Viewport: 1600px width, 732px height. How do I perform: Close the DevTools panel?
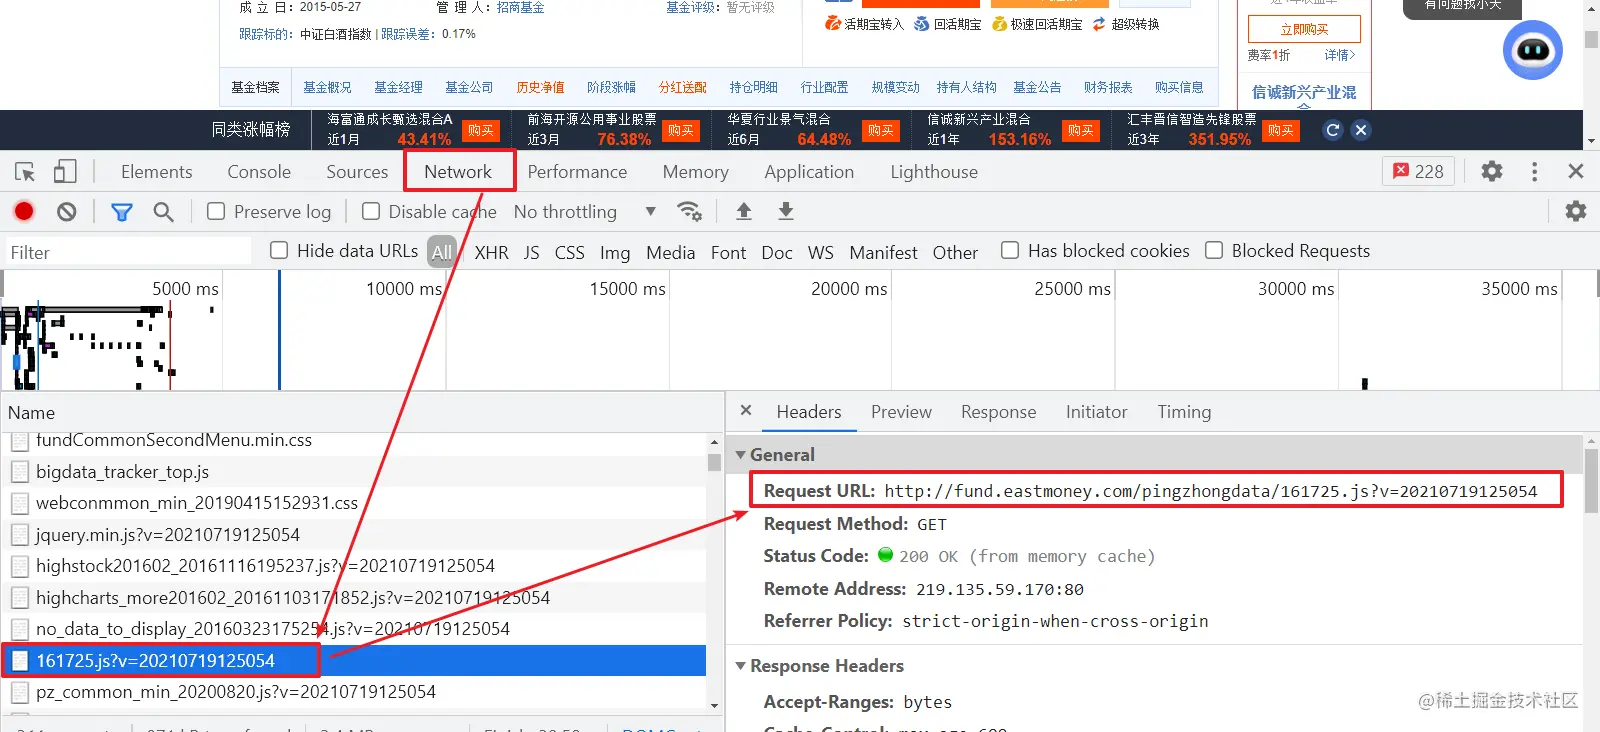click(x=1576, y=171)
